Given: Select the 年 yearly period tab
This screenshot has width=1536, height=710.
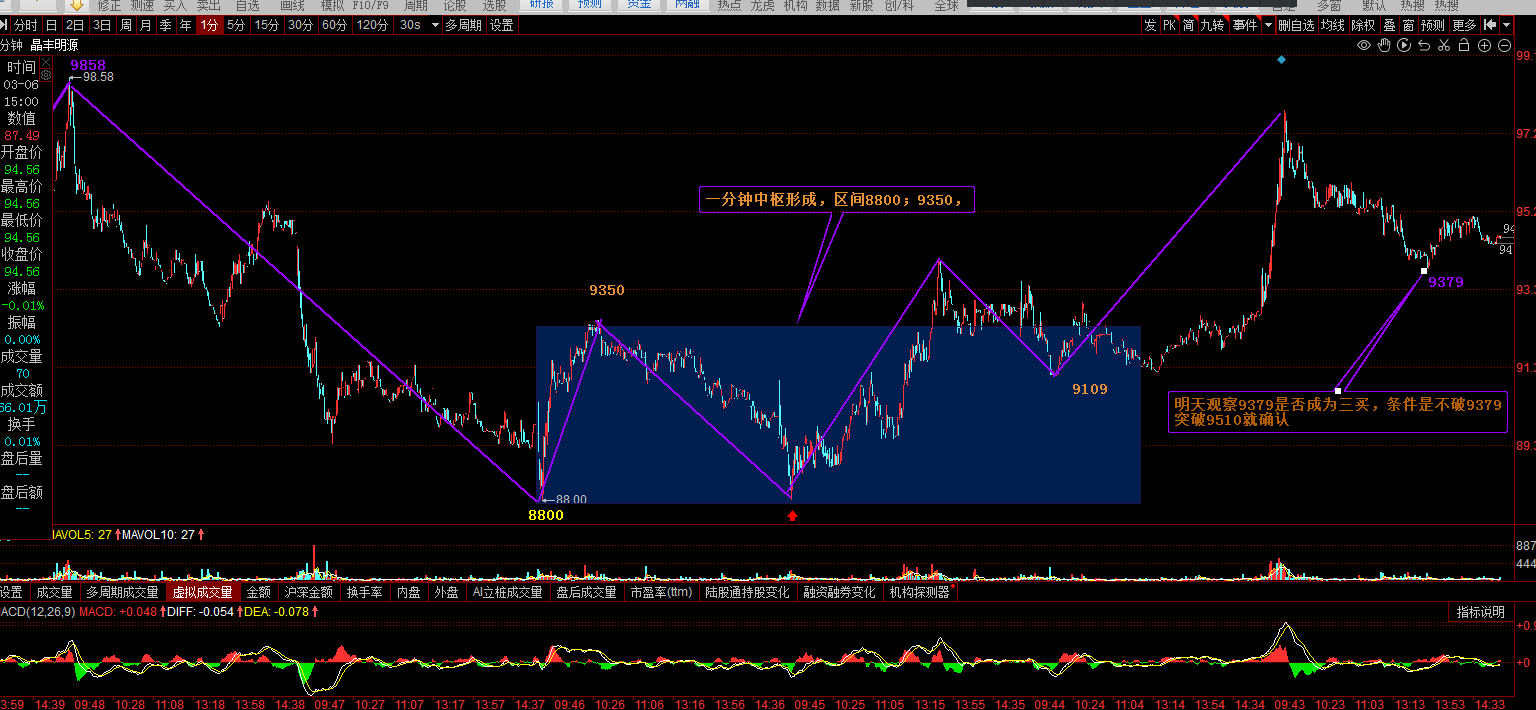Looking at the screenshot, I should pos(186,25).
